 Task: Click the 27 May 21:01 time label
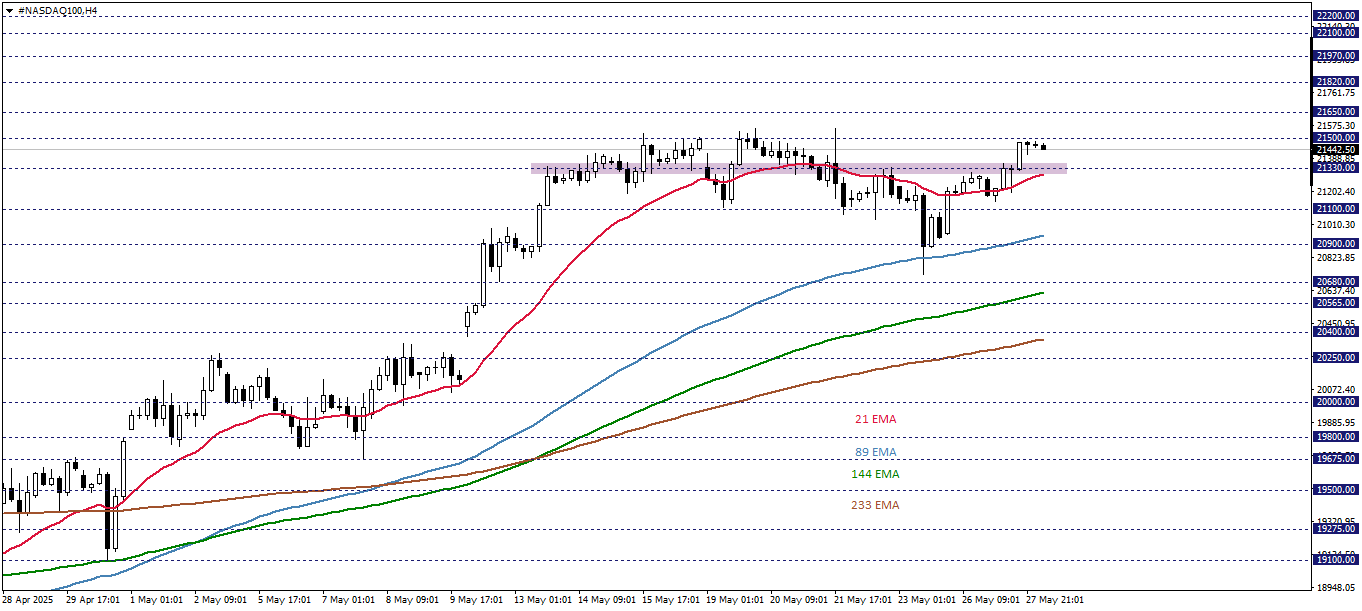[x=1056, y=601]
